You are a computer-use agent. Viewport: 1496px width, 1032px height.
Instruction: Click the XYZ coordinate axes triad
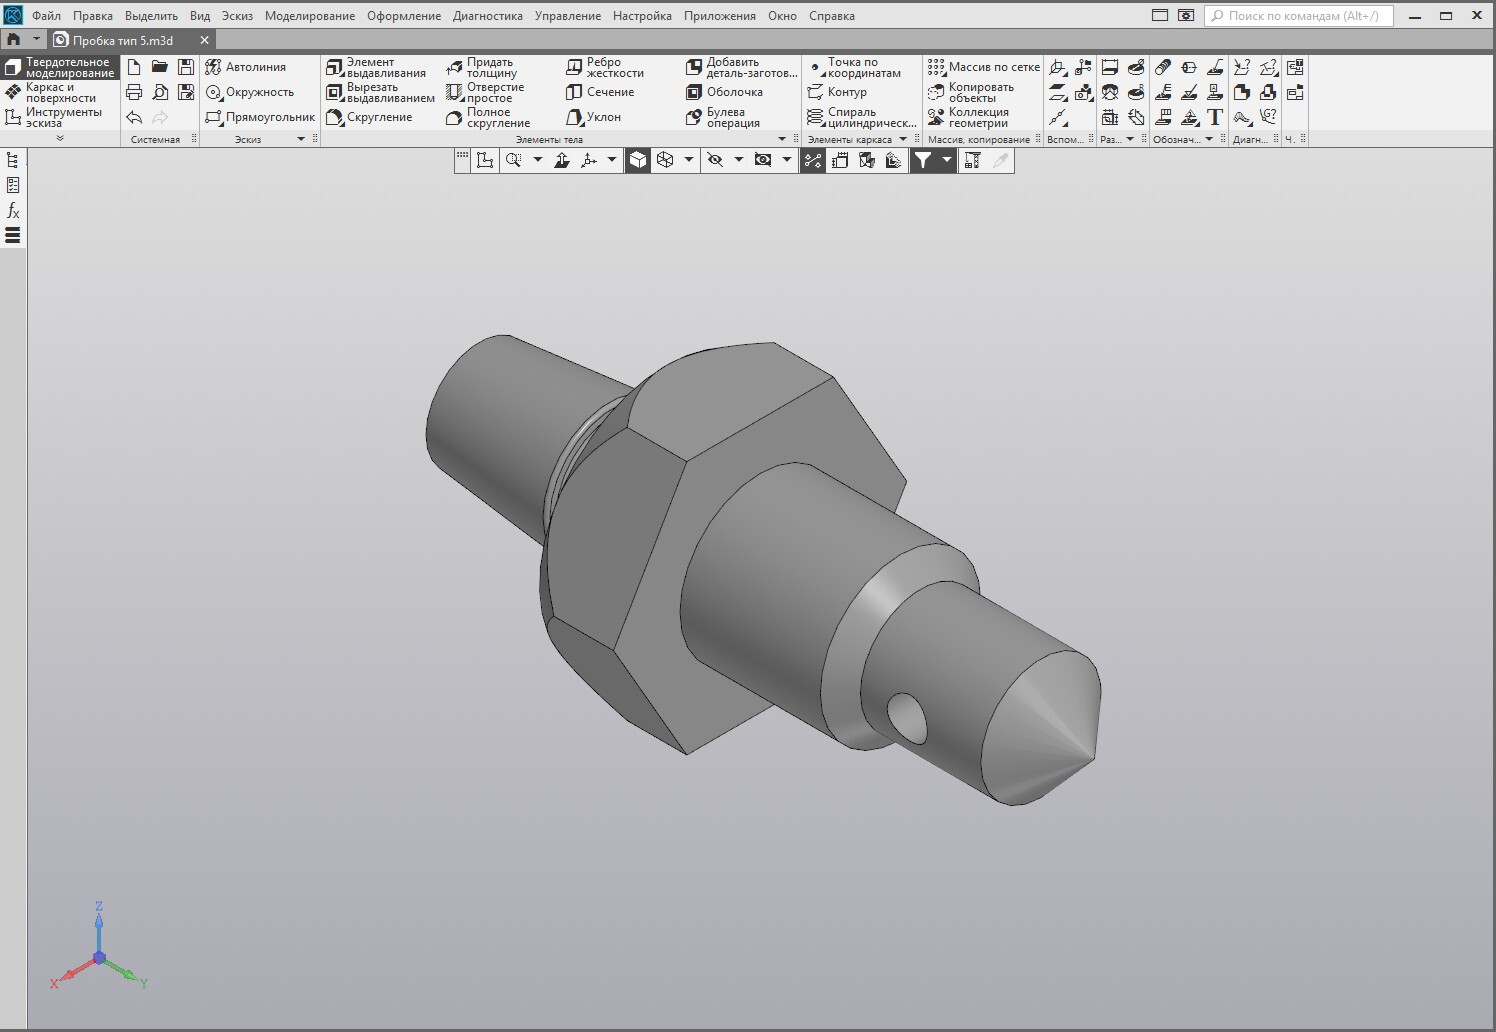click(x=99, y=948)
